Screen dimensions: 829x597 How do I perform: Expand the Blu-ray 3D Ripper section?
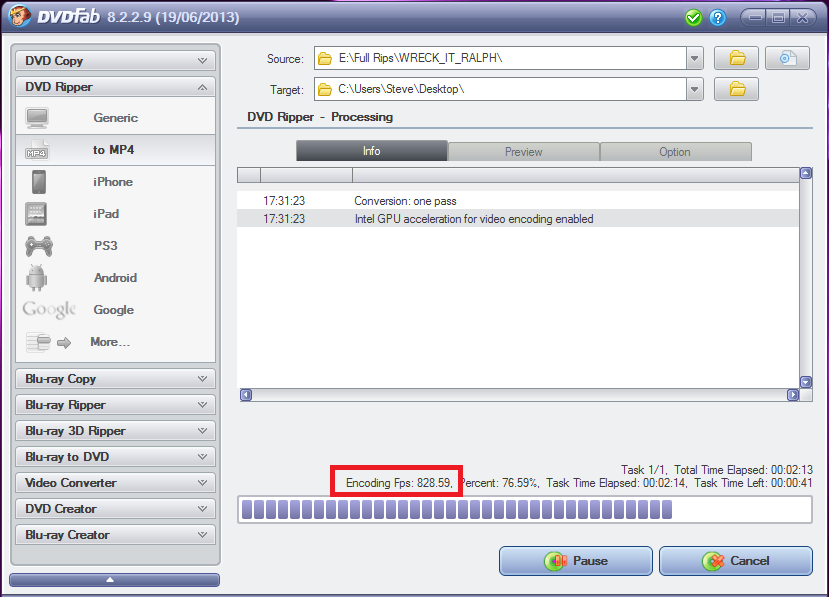point(115,431)
